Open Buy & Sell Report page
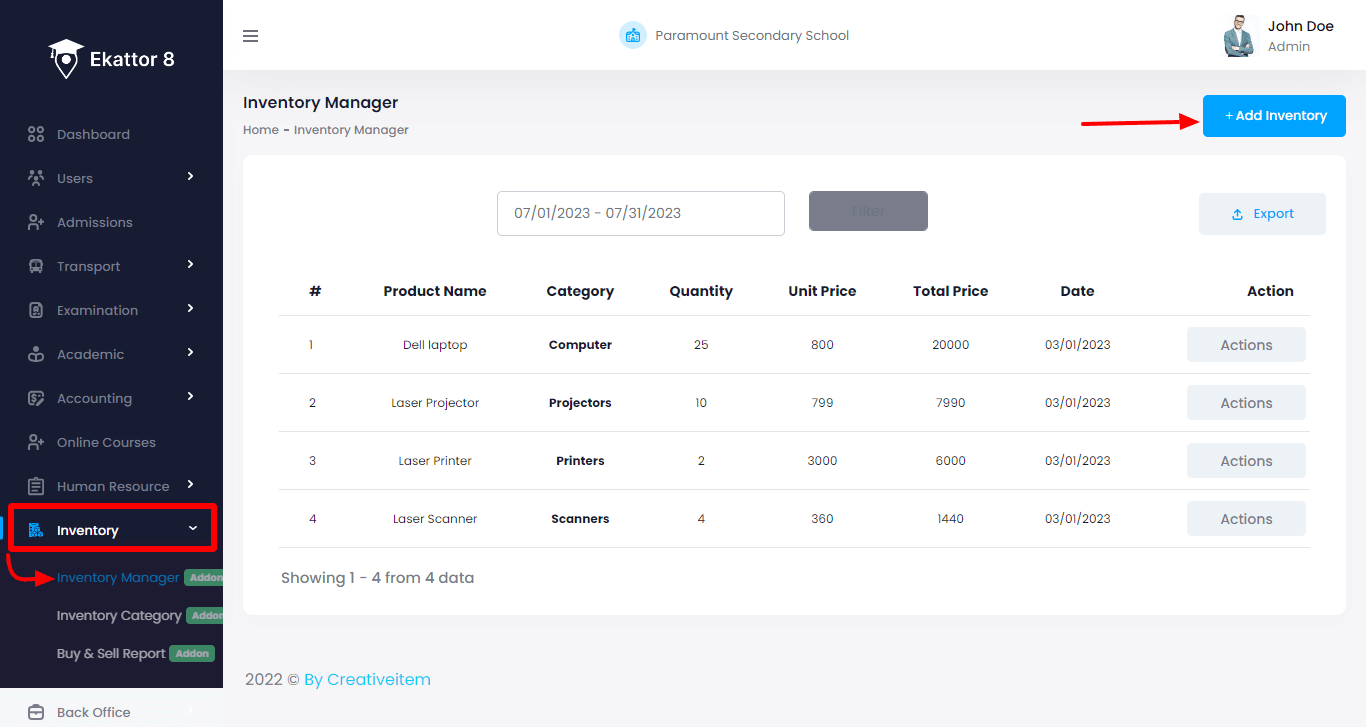 pos(111,653)
